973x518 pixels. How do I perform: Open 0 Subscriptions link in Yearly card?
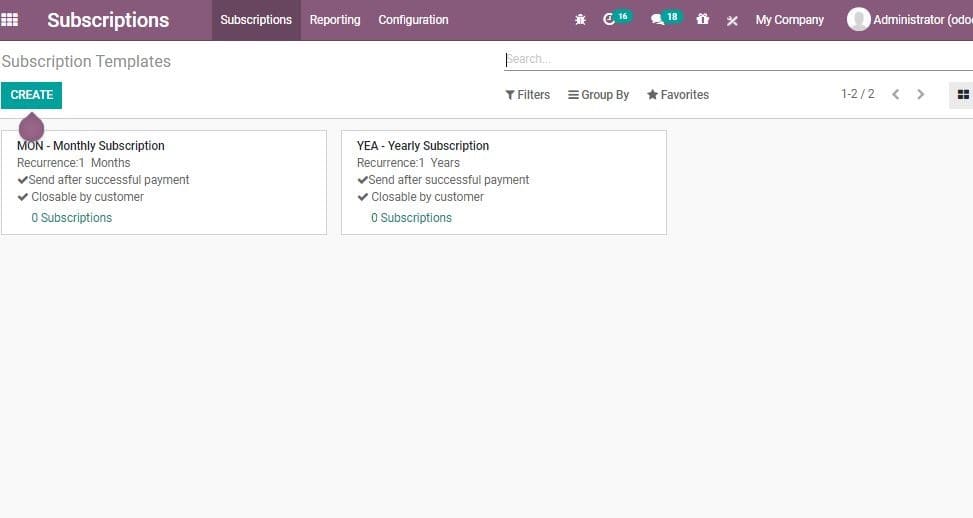click(411, 218)
